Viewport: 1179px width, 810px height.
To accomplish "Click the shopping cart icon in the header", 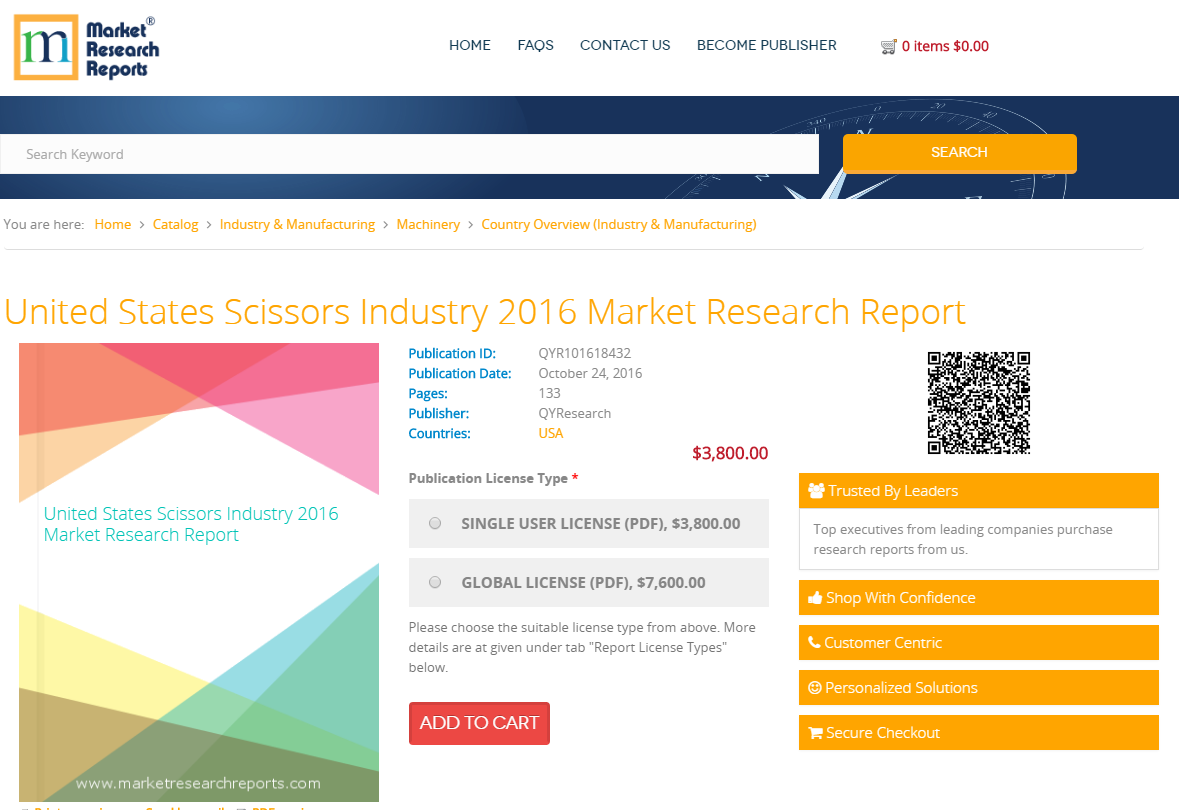I will [888, 46].
